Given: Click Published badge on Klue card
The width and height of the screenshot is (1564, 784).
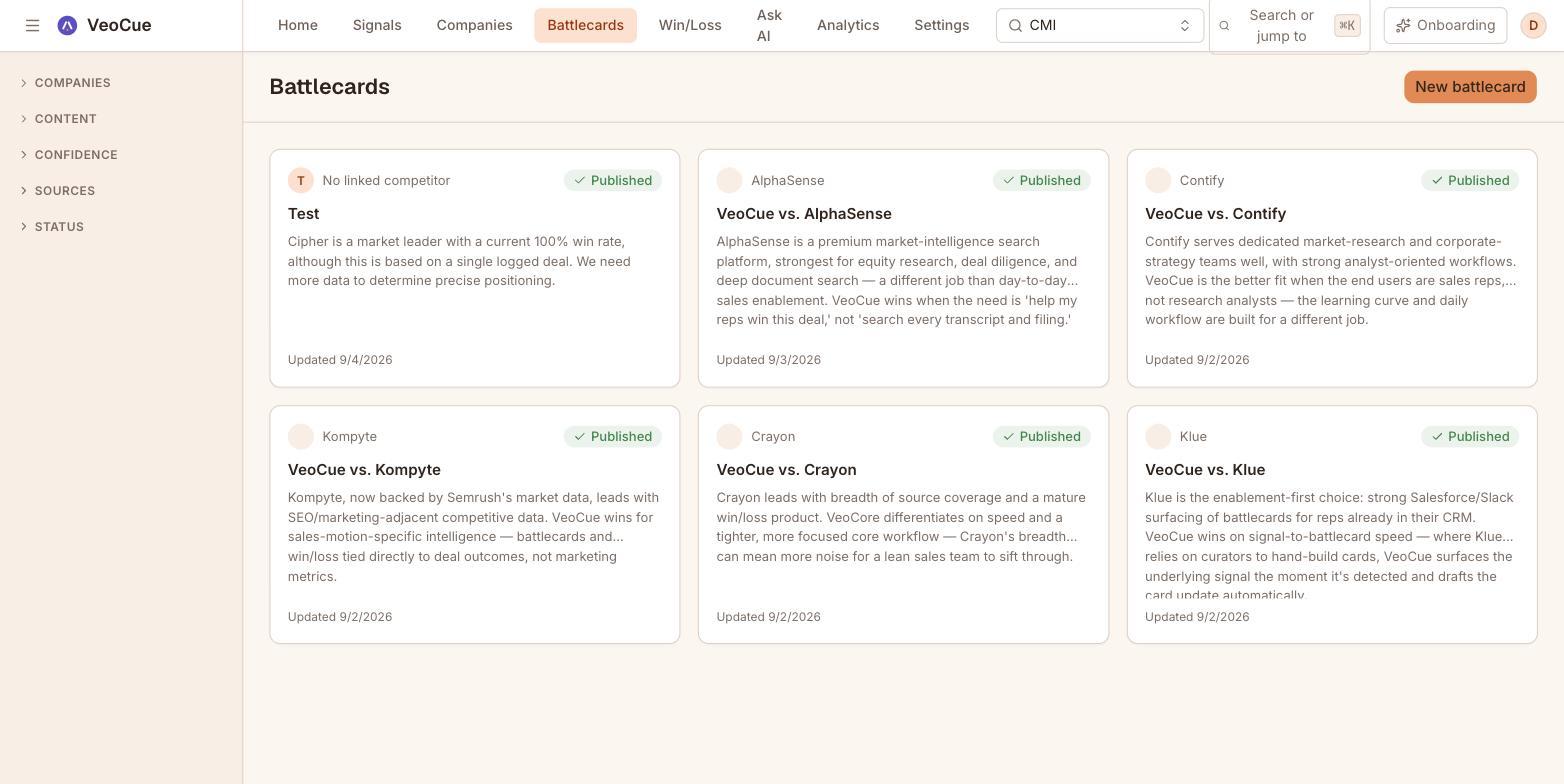Looking at the screenshot, I should [x=1470, y=436].
